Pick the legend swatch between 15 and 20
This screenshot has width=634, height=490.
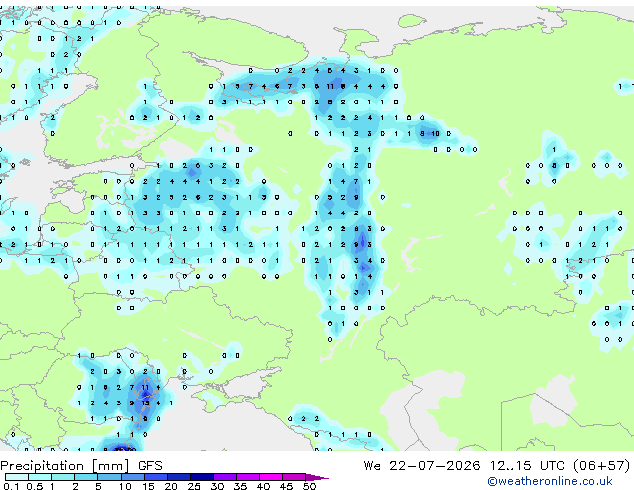tap(156, 477)
